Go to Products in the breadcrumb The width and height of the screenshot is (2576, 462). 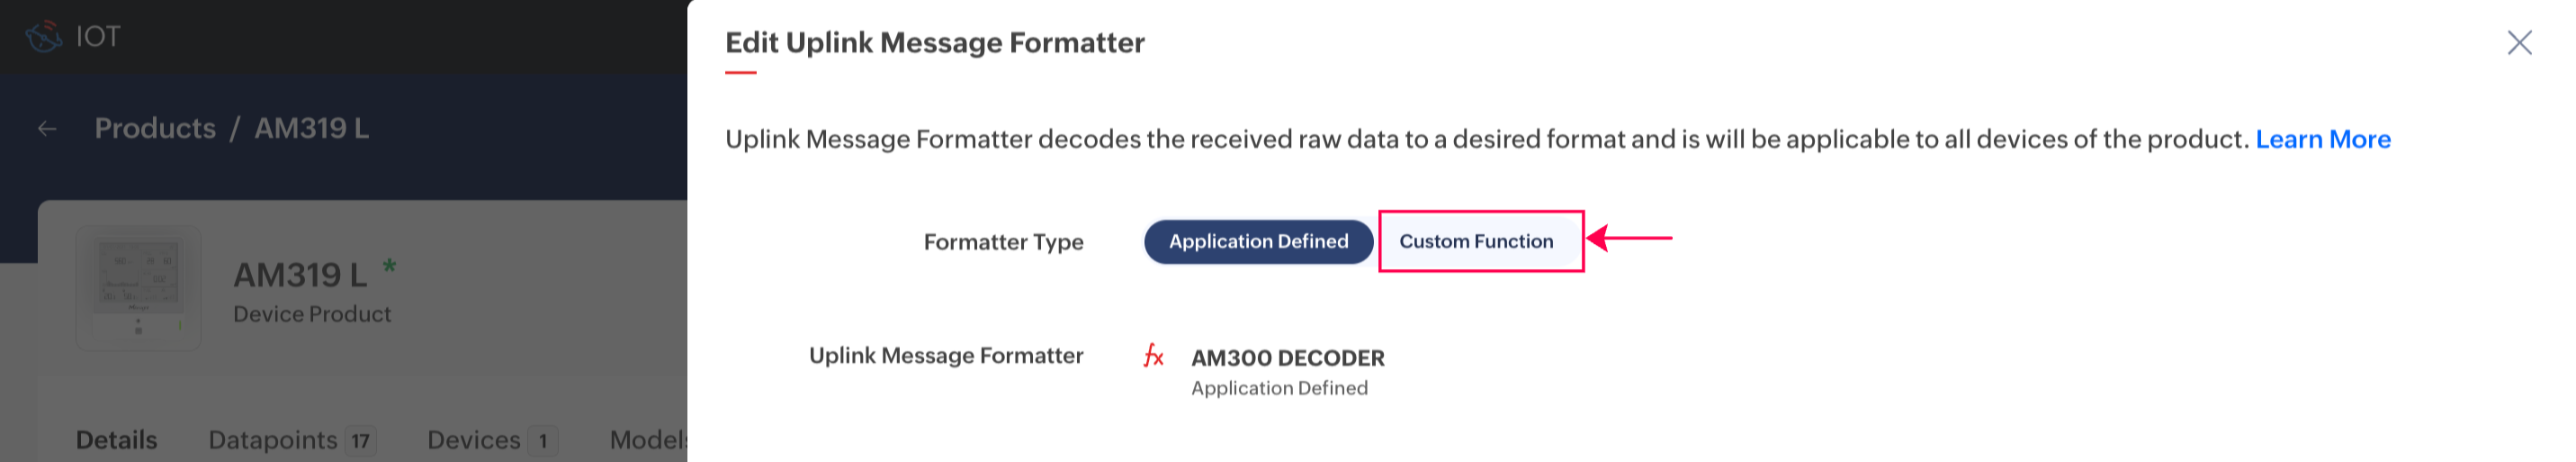(155, 129)
